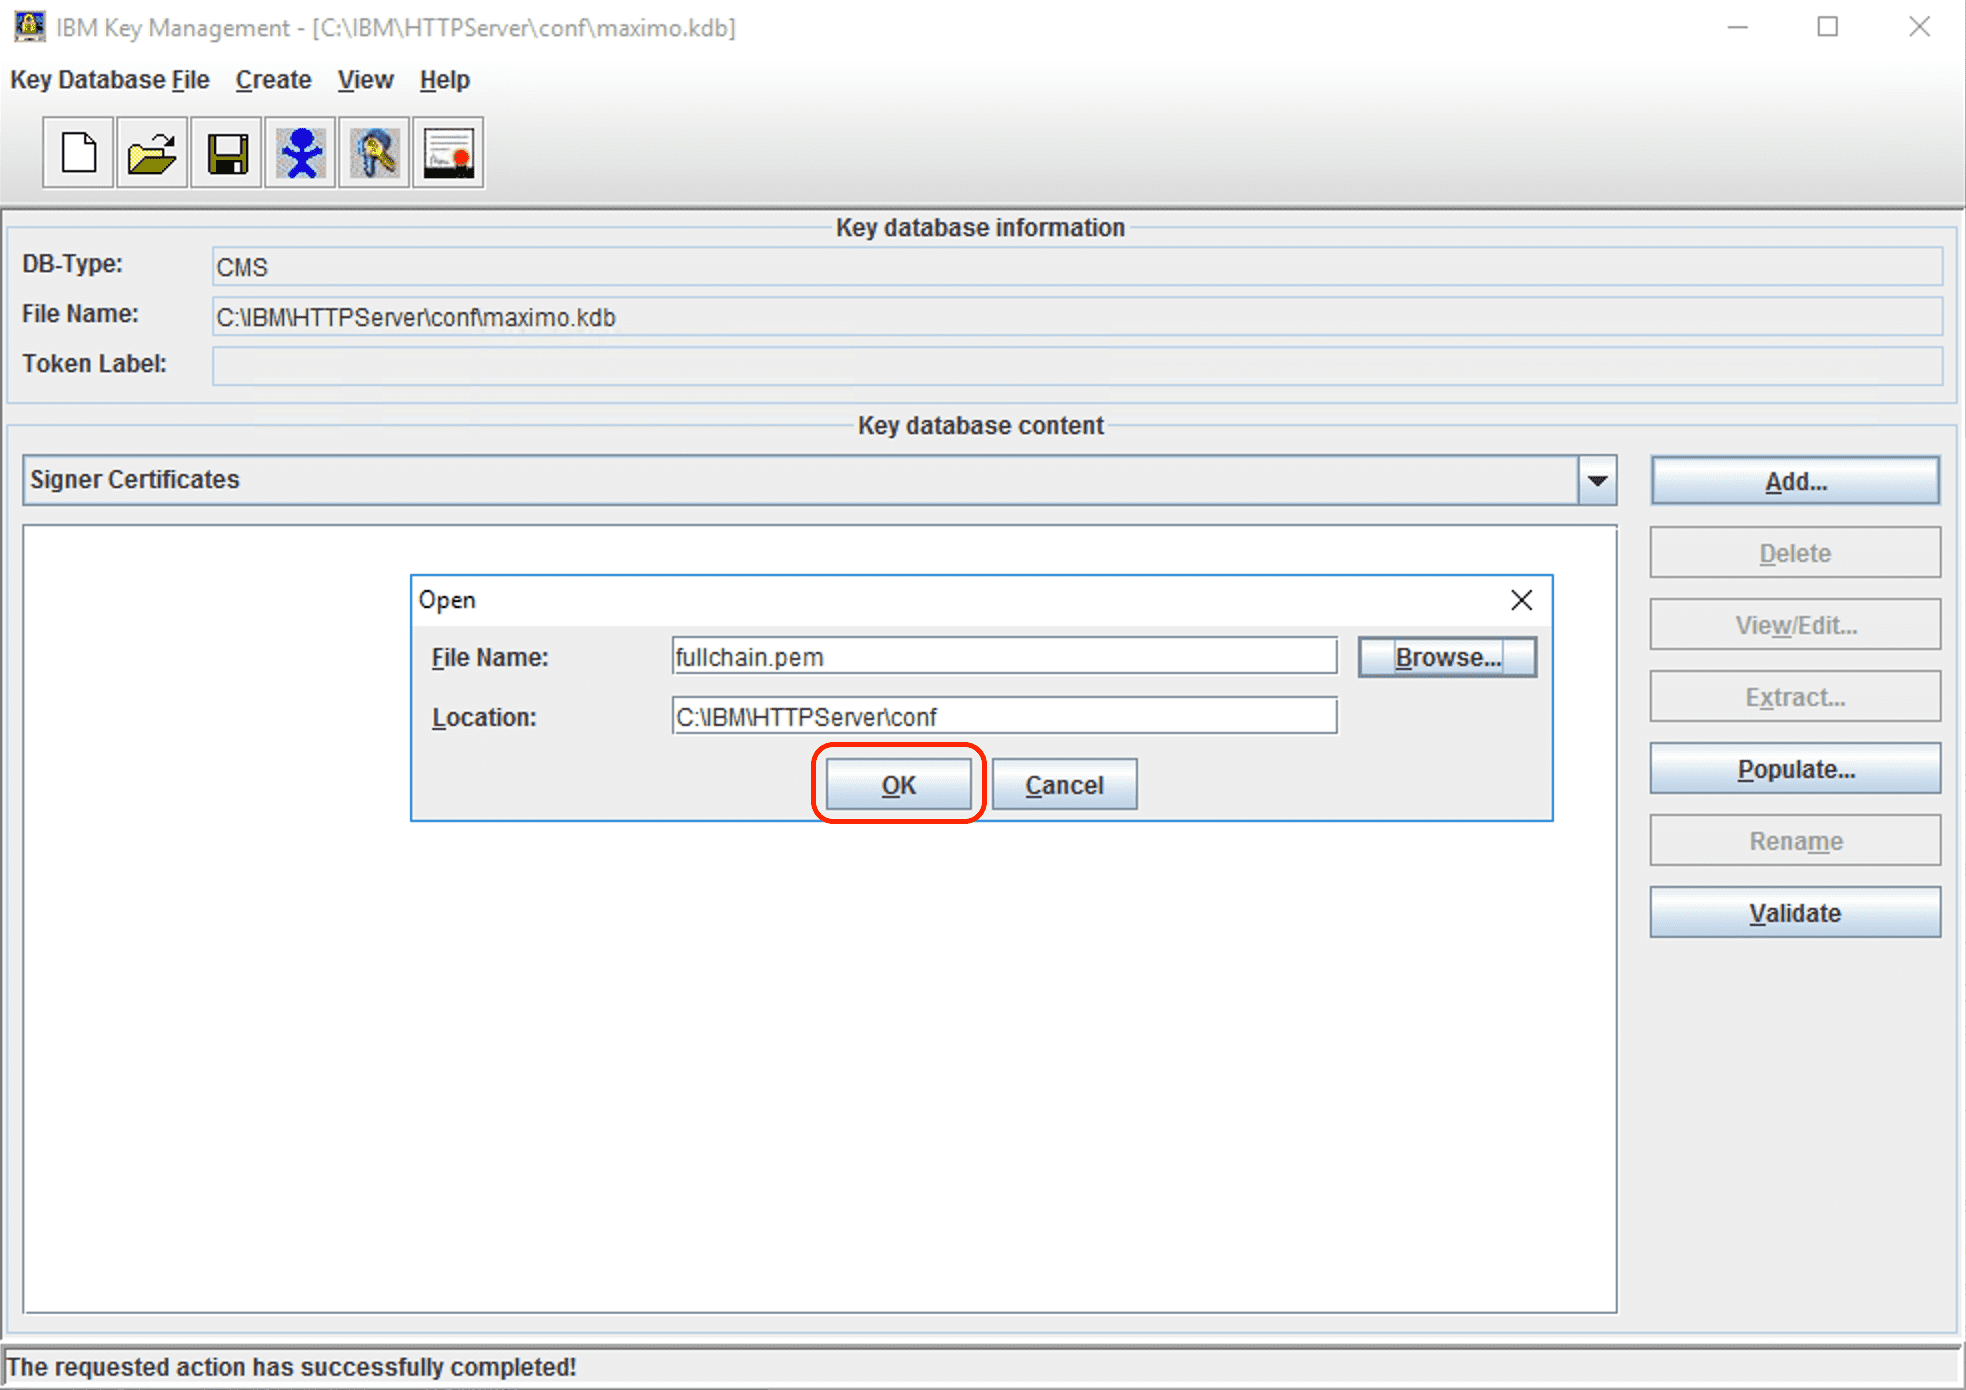The image size is (1966, 1390).
Task: Open a key database file via folder icon
Action: tap(152, 153)
